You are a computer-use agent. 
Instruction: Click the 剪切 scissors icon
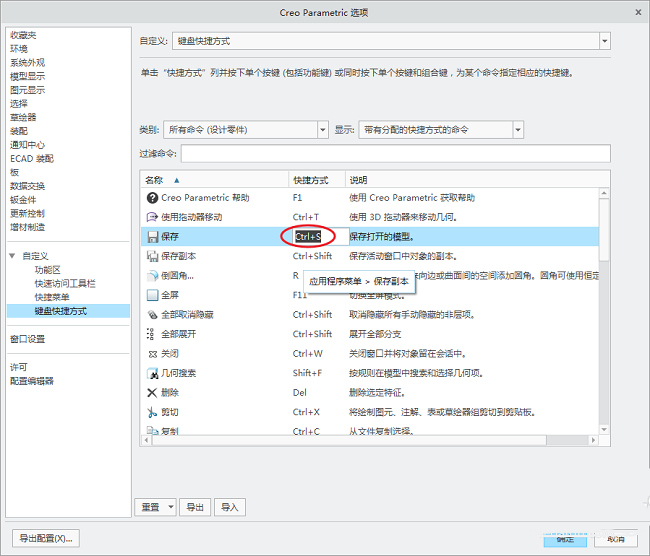click(152, 412)
